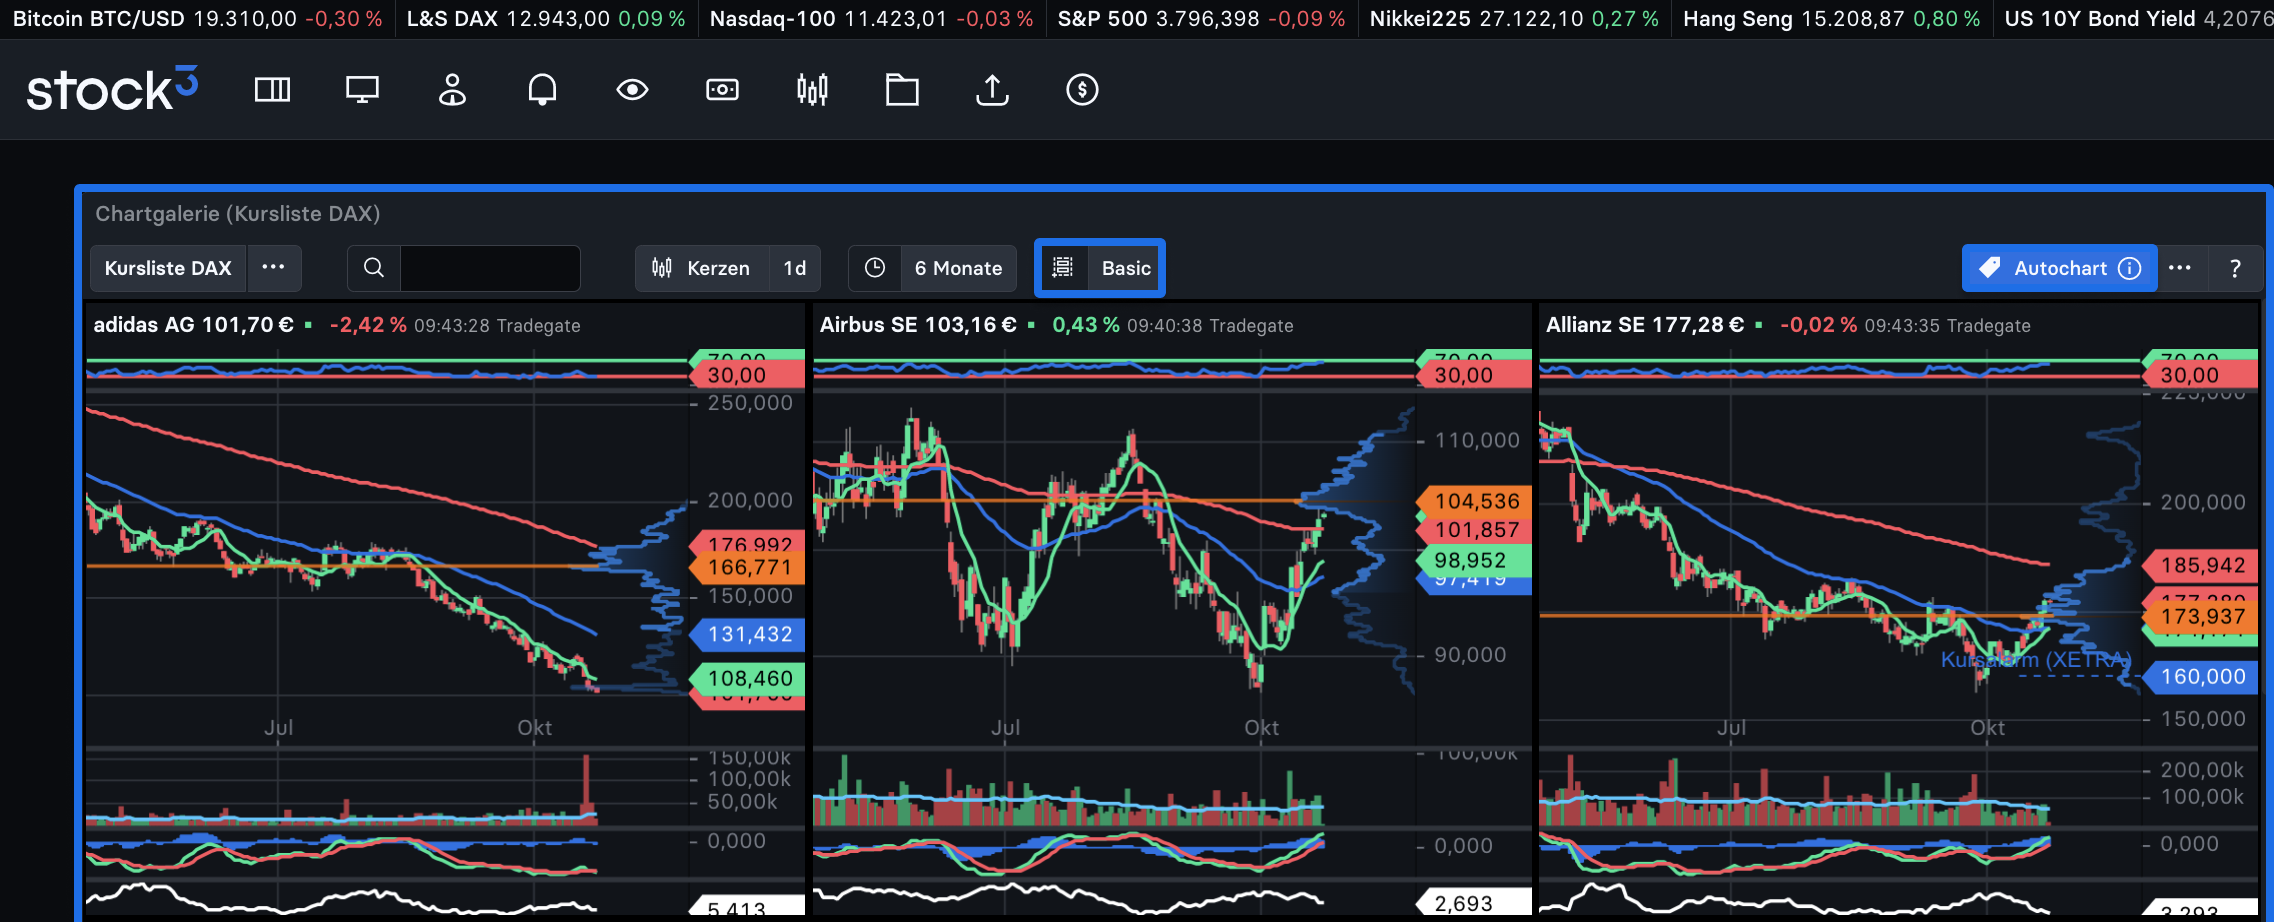
Task: Click the US 10Y Bond Yield ticker
Action: [2138, 19]
